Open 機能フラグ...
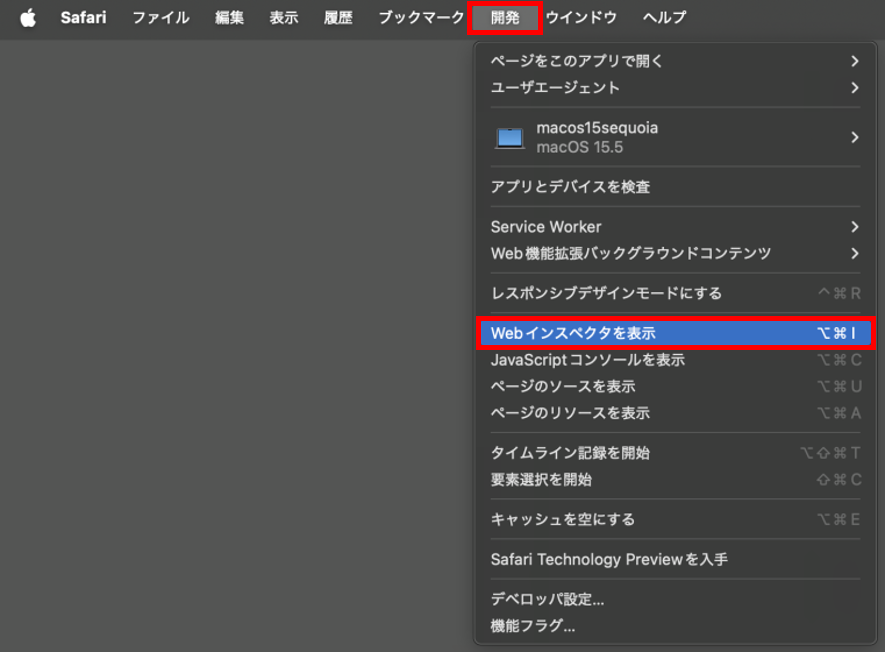Image resolution: width=885 pixels, height=652 pixels. pyautogui.click(x=675, y=625)
